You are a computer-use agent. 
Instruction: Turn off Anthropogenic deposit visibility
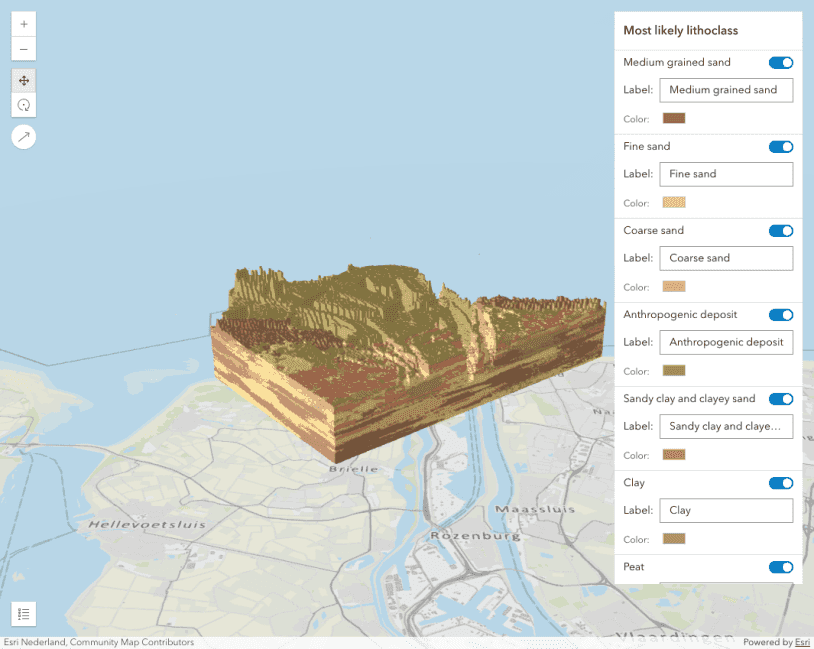(780, 315)
